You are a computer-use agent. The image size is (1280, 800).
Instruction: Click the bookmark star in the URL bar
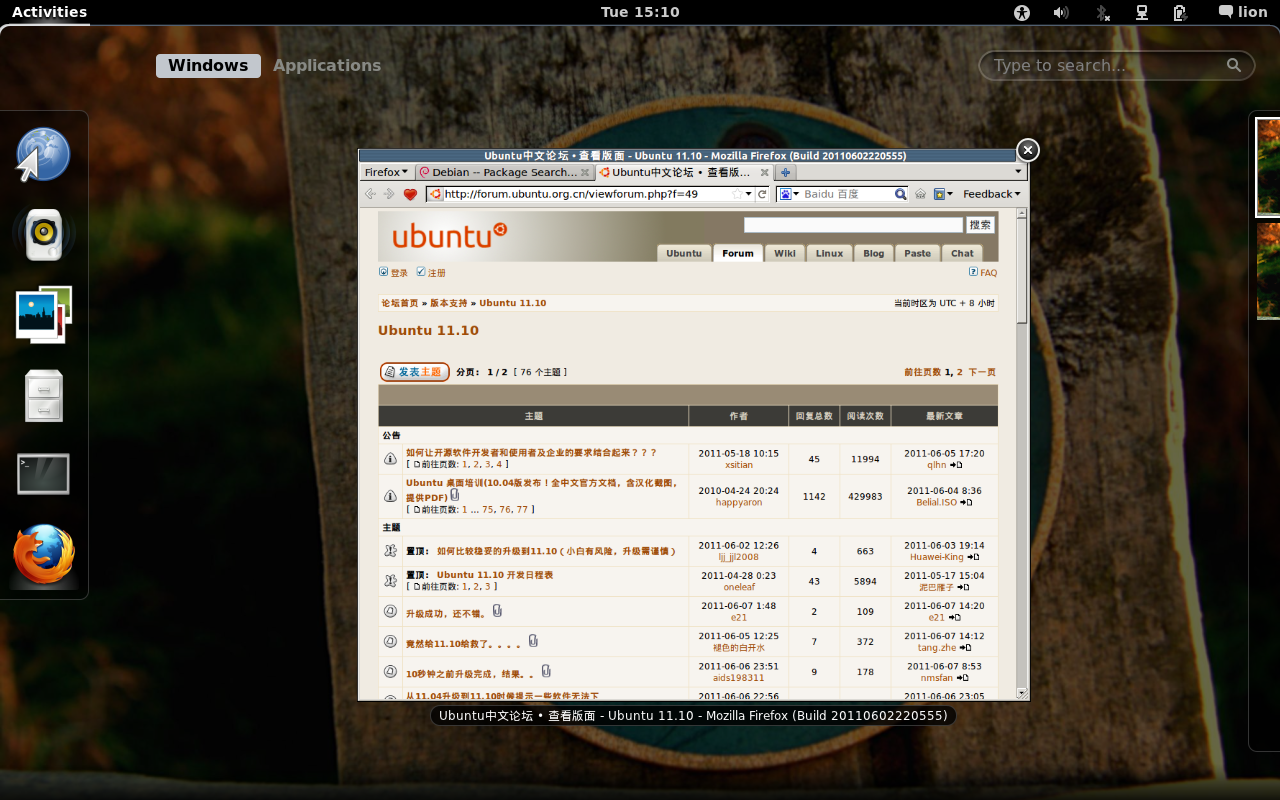pos(738,194)
